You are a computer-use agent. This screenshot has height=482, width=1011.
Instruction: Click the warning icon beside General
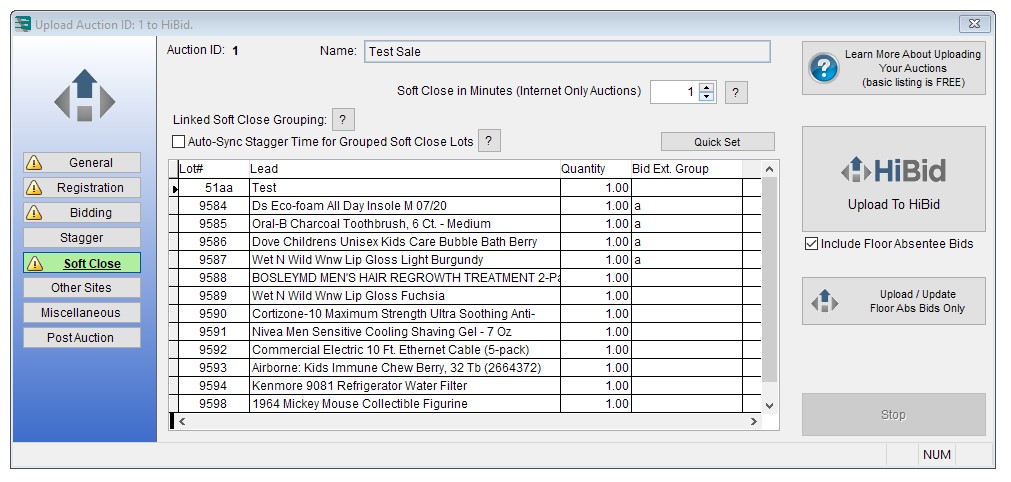tap(34, 163)
